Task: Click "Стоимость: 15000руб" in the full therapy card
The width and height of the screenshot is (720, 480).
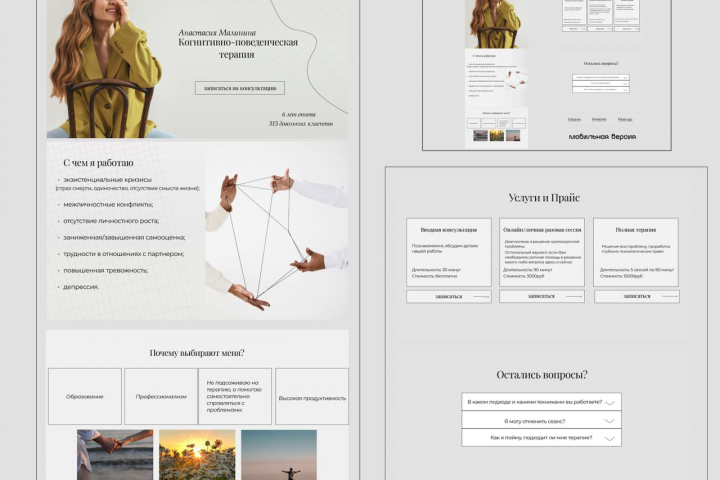Action: [x=621, y=276]
